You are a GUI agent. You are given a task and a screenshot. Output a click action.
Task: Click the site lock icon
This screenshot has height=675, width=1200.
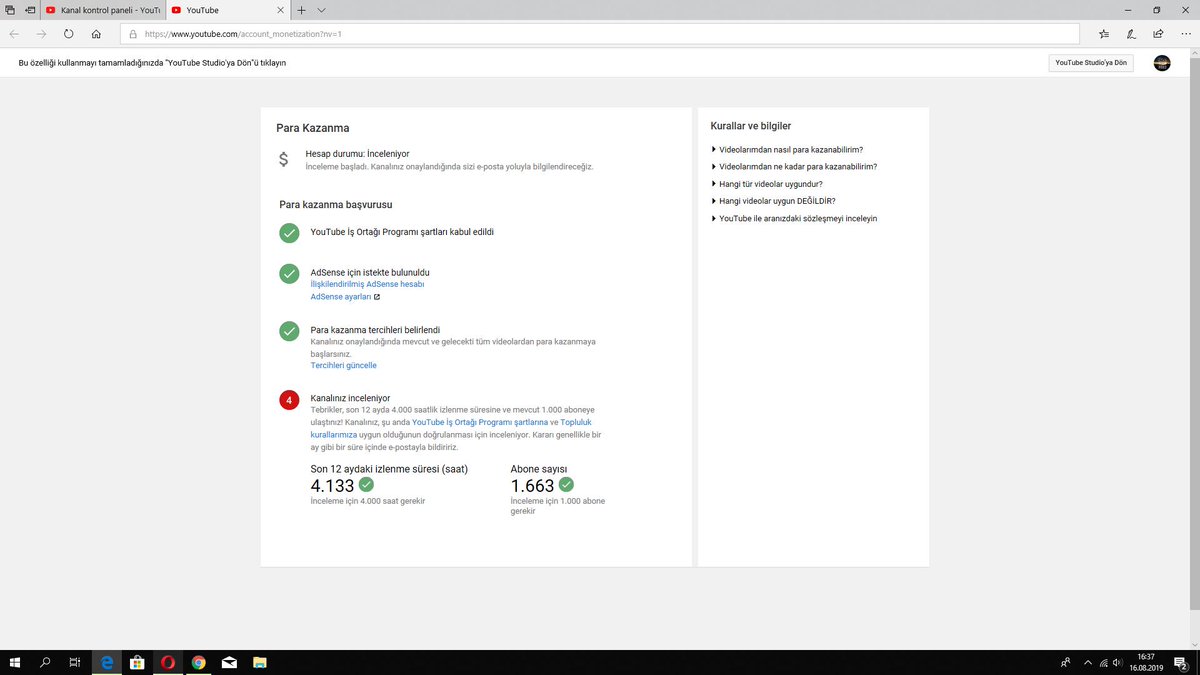pos(132,33)
